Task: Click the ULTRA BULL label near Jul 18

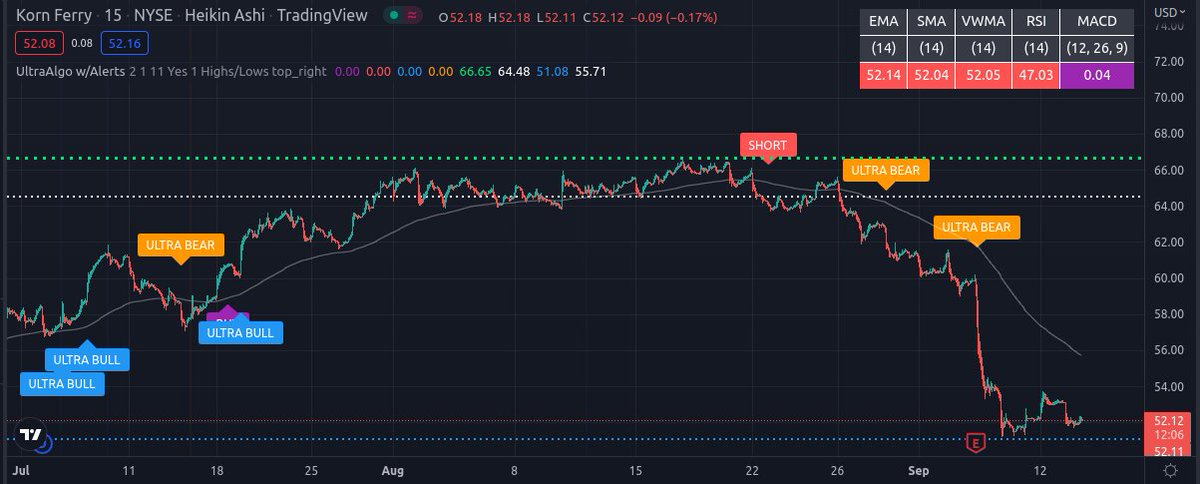Action: click(x=241, y=332)
